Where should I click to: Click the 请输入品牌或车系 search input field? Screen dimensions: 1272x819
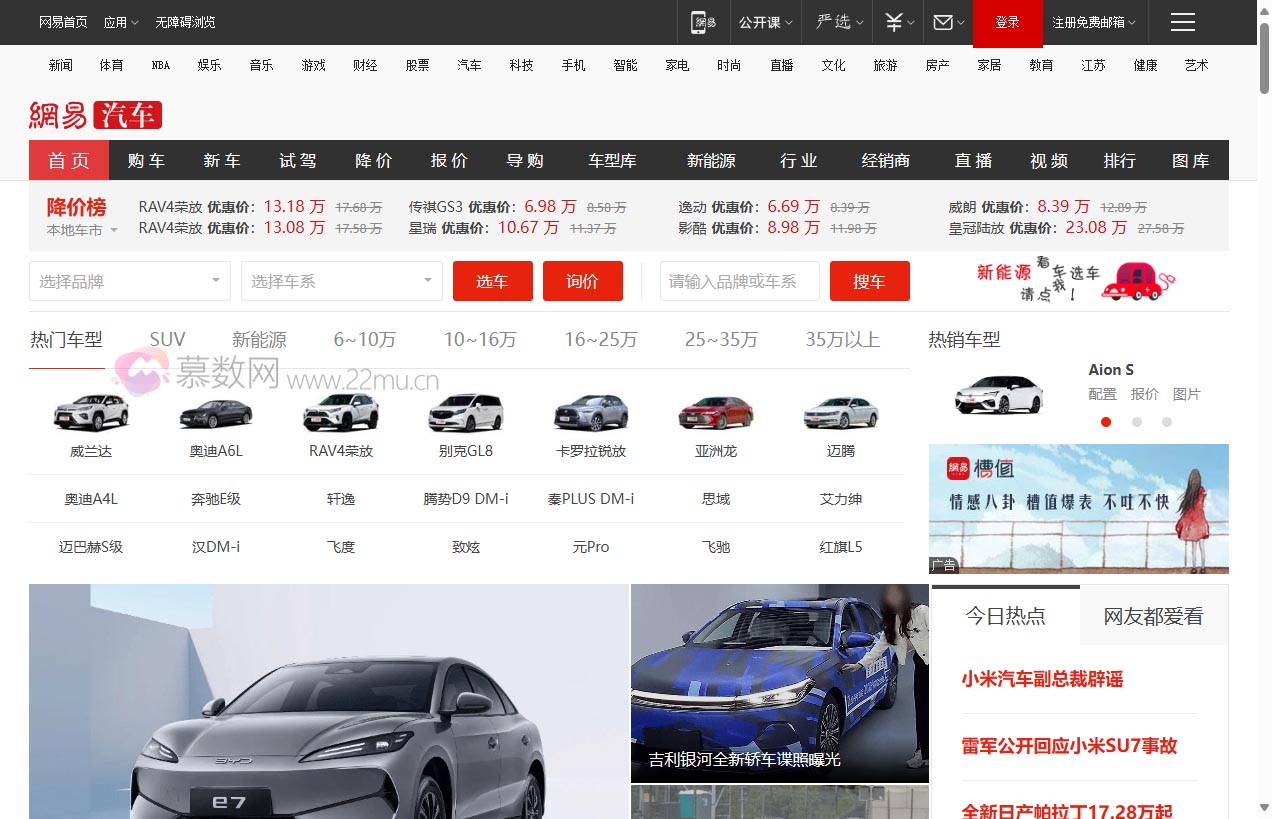pos(738,281)
